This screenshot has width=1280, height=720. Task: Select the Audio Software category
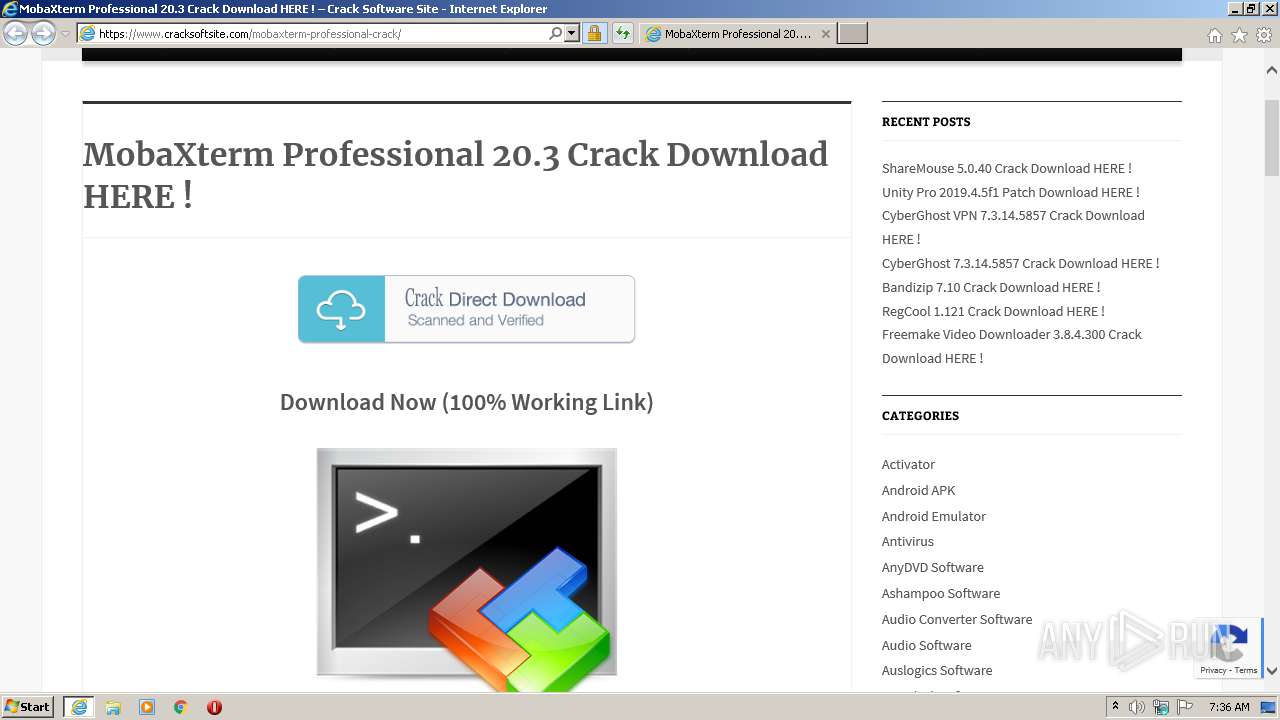[926, 645]
